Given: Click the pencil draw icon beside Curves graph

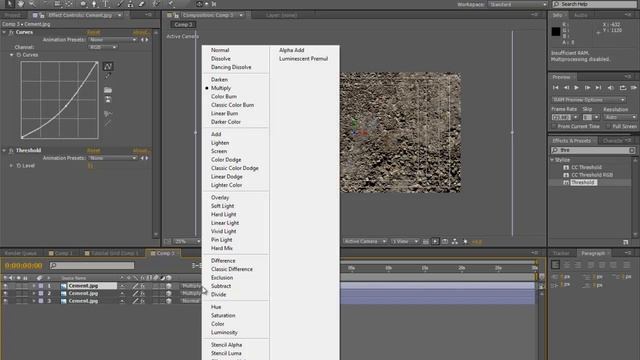Looking at the screenshot, I should [x=108, y=76].
